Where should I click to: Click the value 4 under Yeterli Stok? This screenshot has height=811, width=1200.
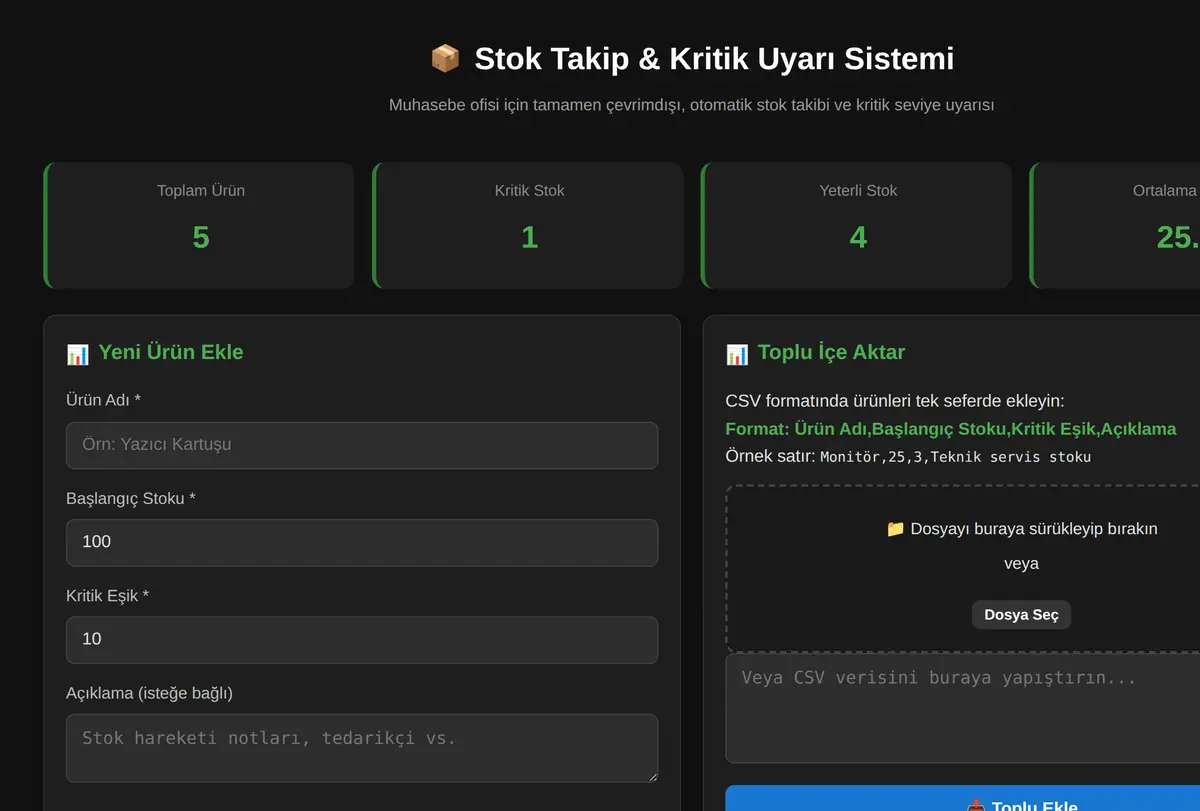858,237
